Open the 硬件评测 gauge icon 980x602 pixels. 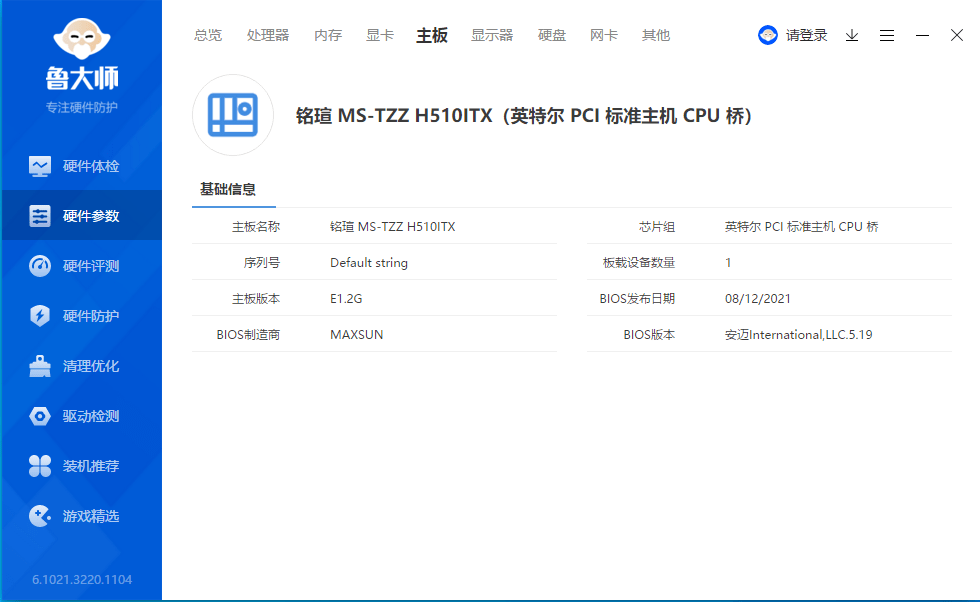tap(39, 266)
